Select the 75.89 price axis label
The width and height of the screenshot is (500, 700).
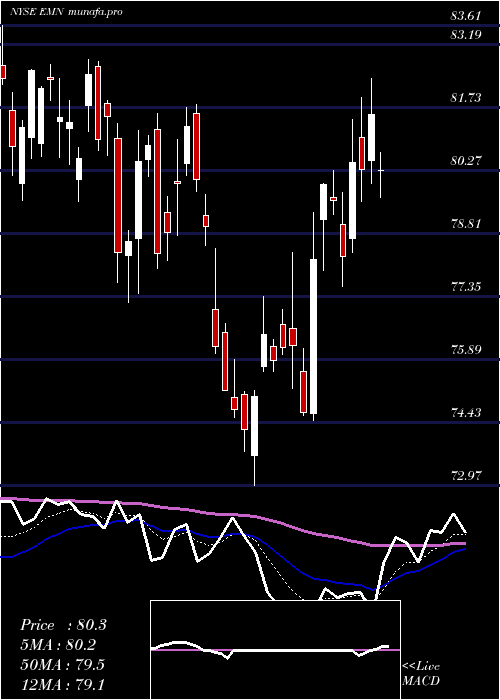[466, 349]
